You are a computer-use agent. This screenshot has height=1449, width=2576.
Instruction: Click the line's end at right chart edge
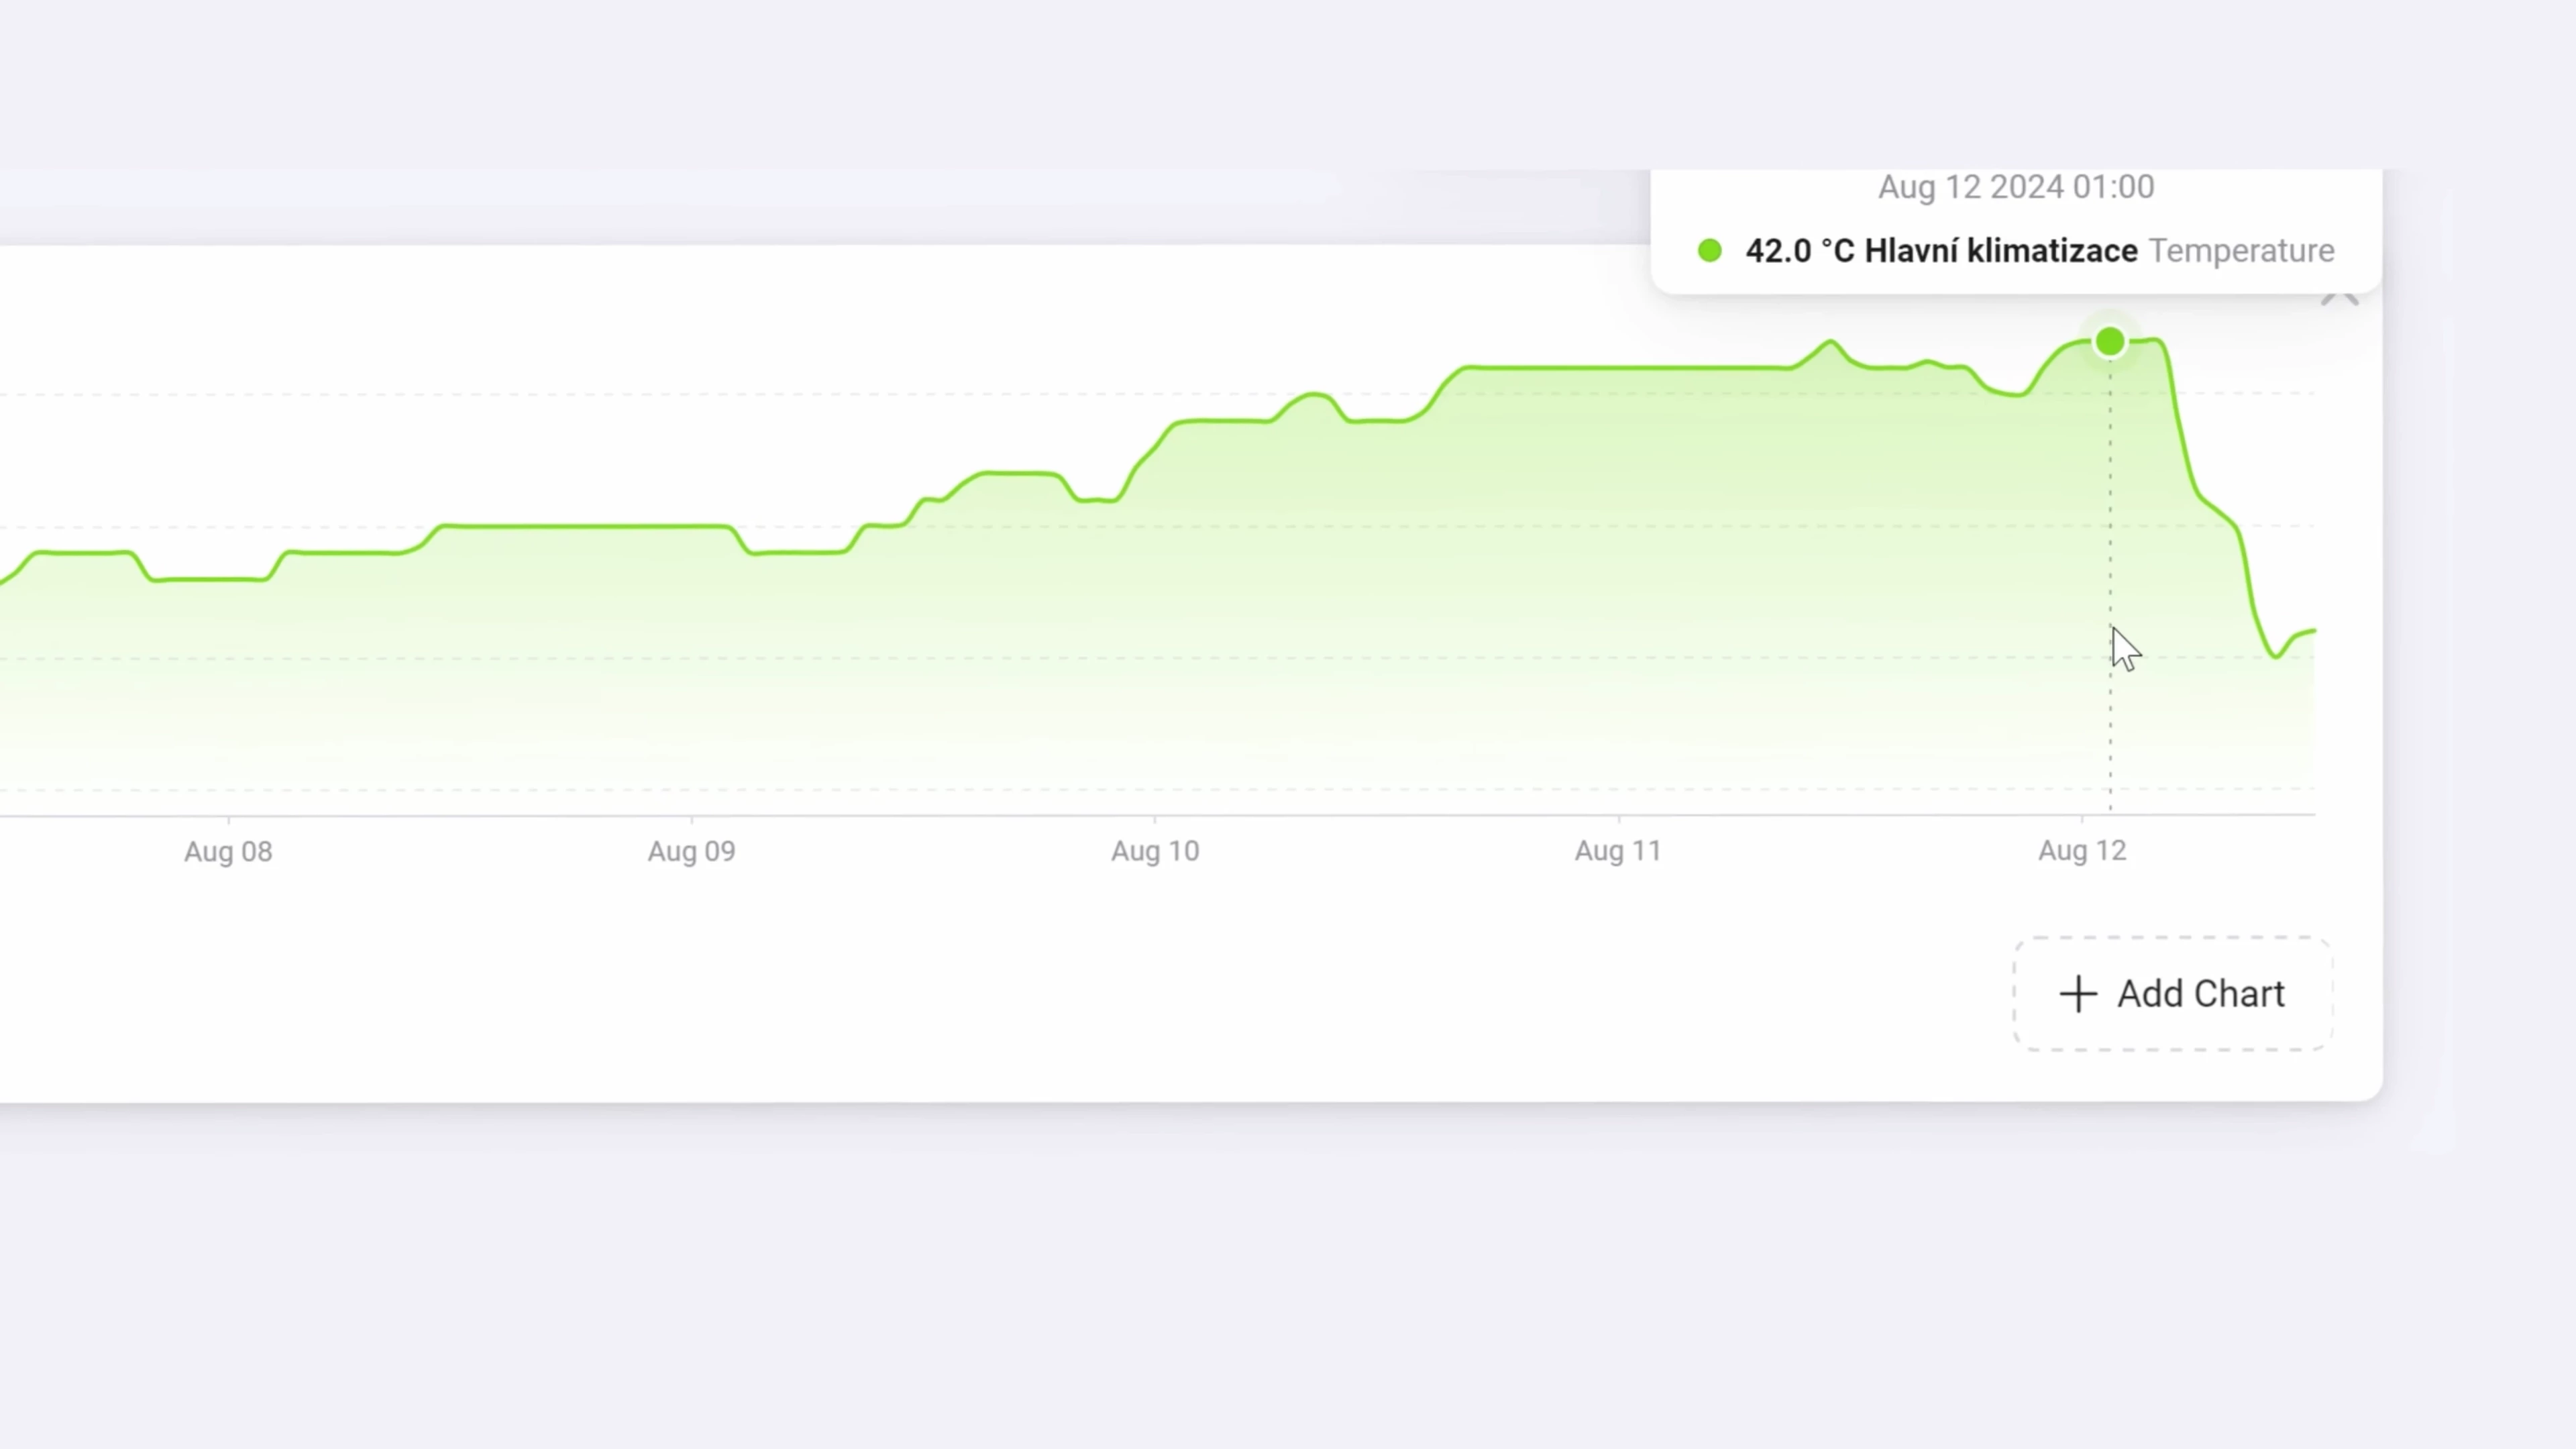tap(2312, 631)
